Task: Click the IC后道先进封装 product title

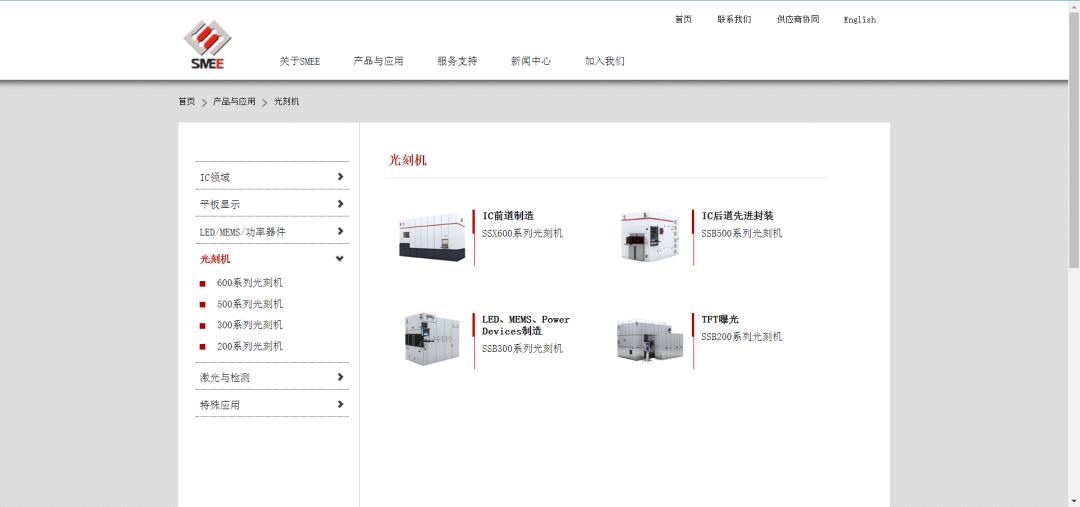Action: tap(737, 216)
